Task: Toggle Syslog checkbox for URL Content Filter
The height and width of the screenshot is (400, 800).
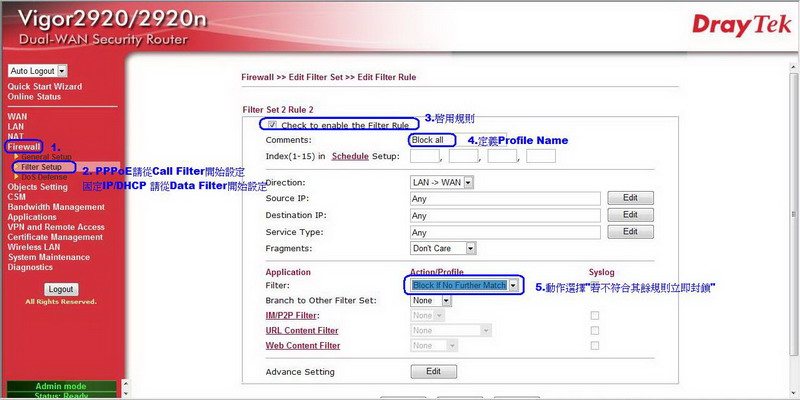Action: coord(594,331)
